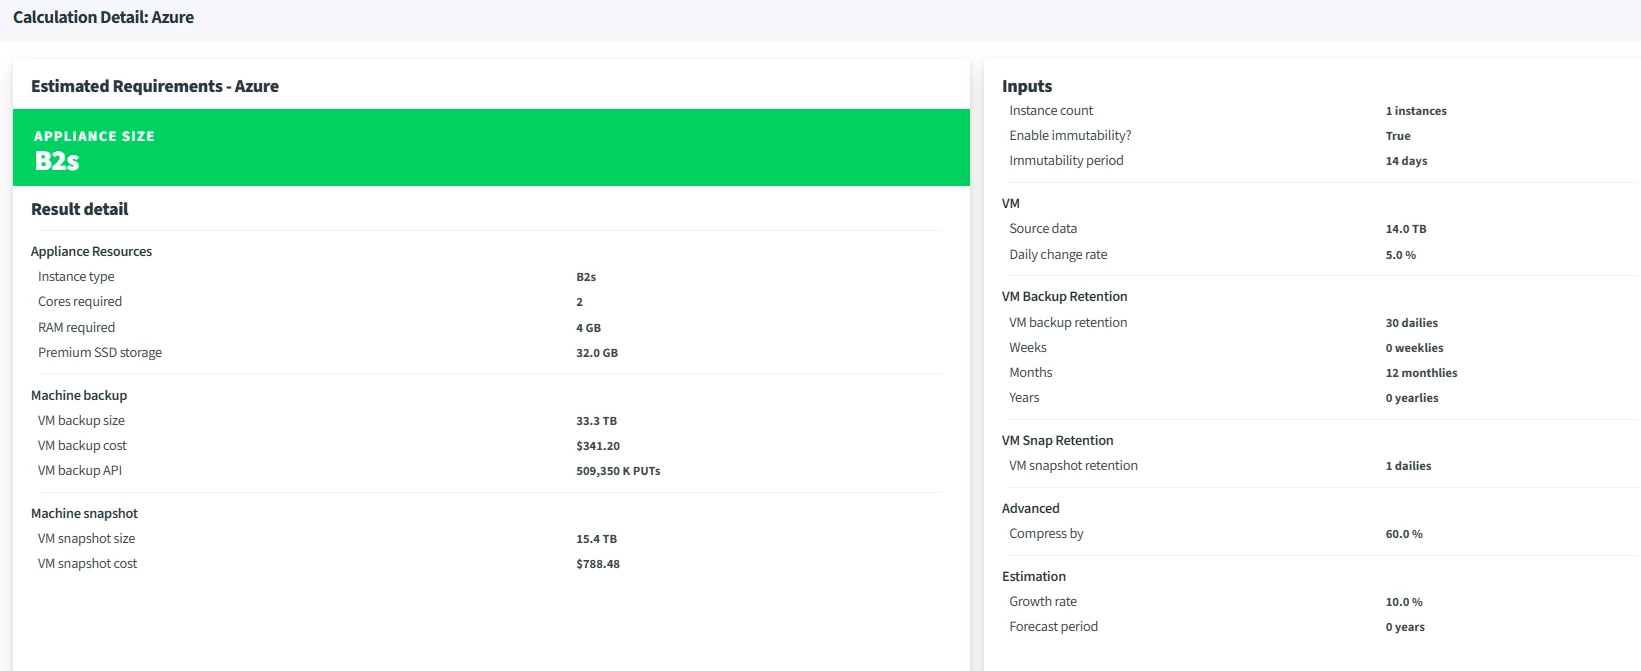Click the Calculation Detail: Azure page title
This screenshot has height=671, width=1641.
(x=103, y=17)
